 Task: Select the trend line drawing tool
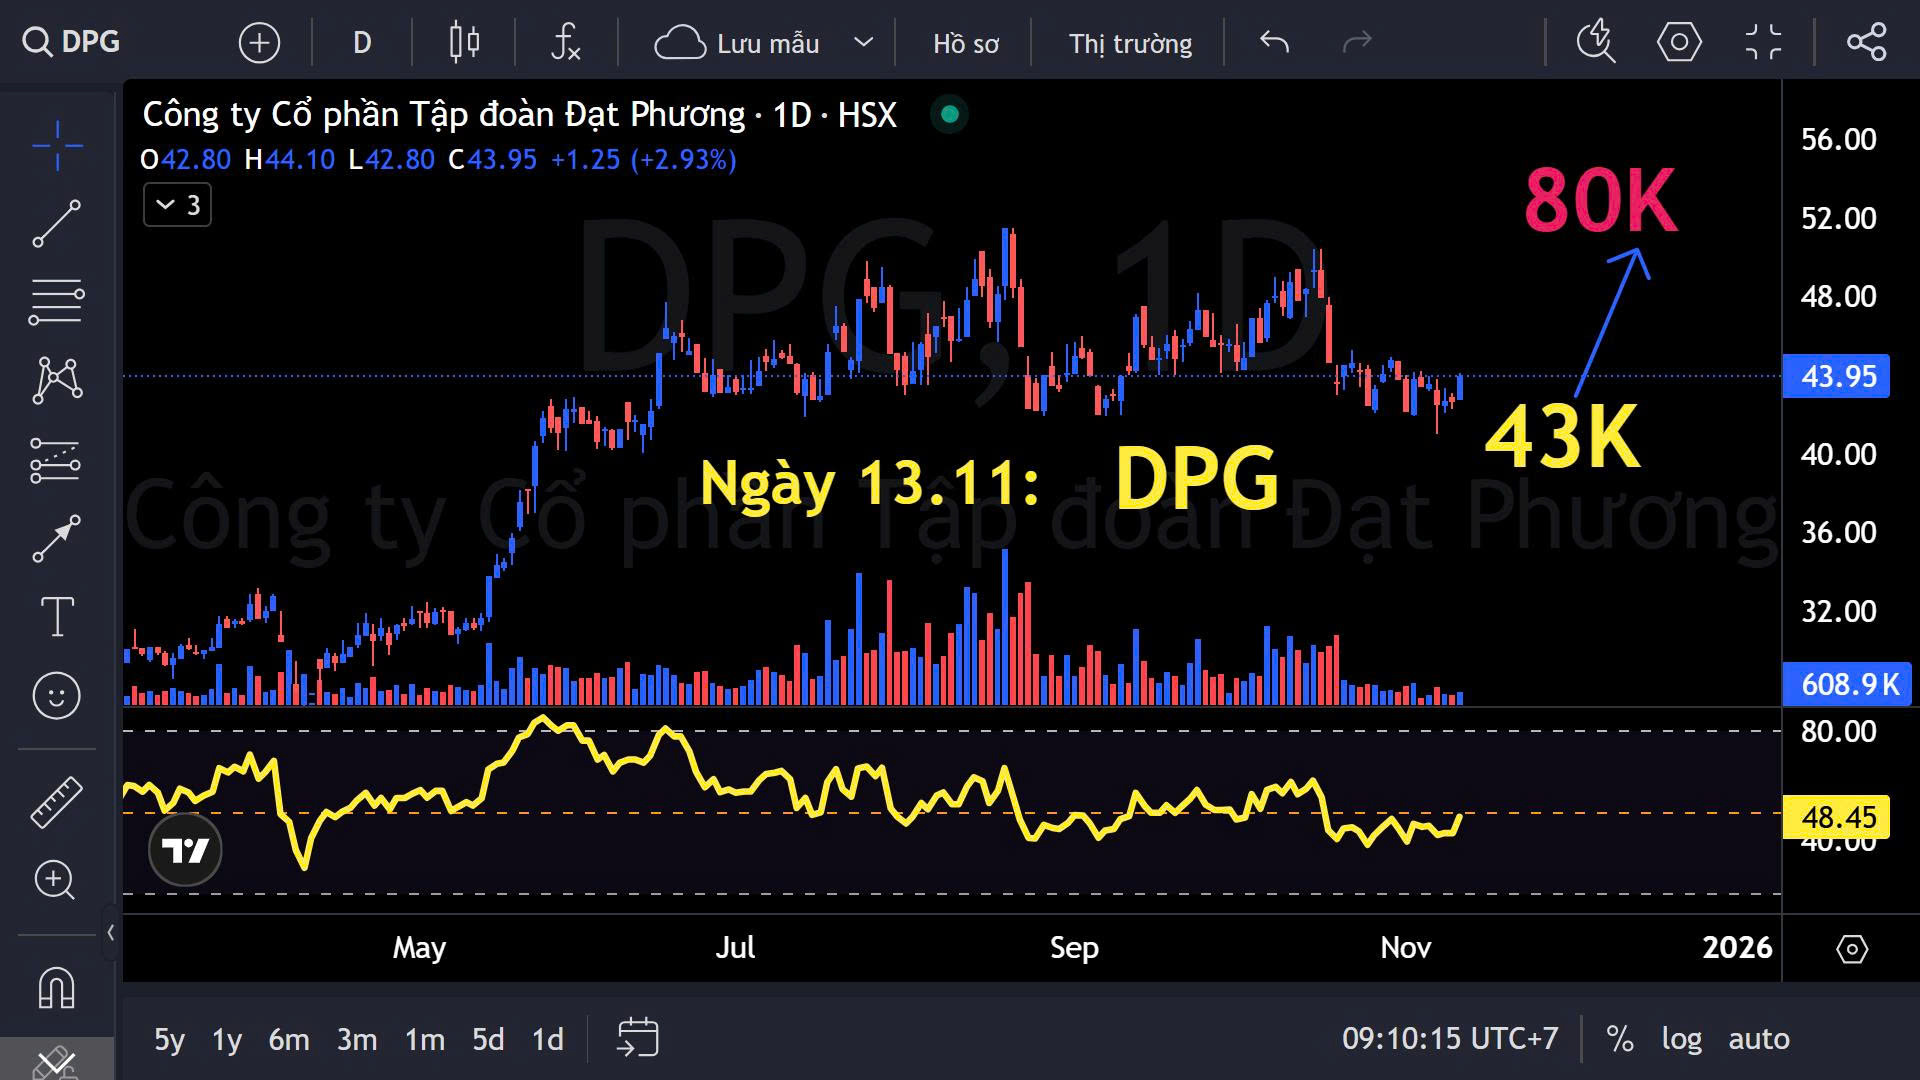point(57,223)
